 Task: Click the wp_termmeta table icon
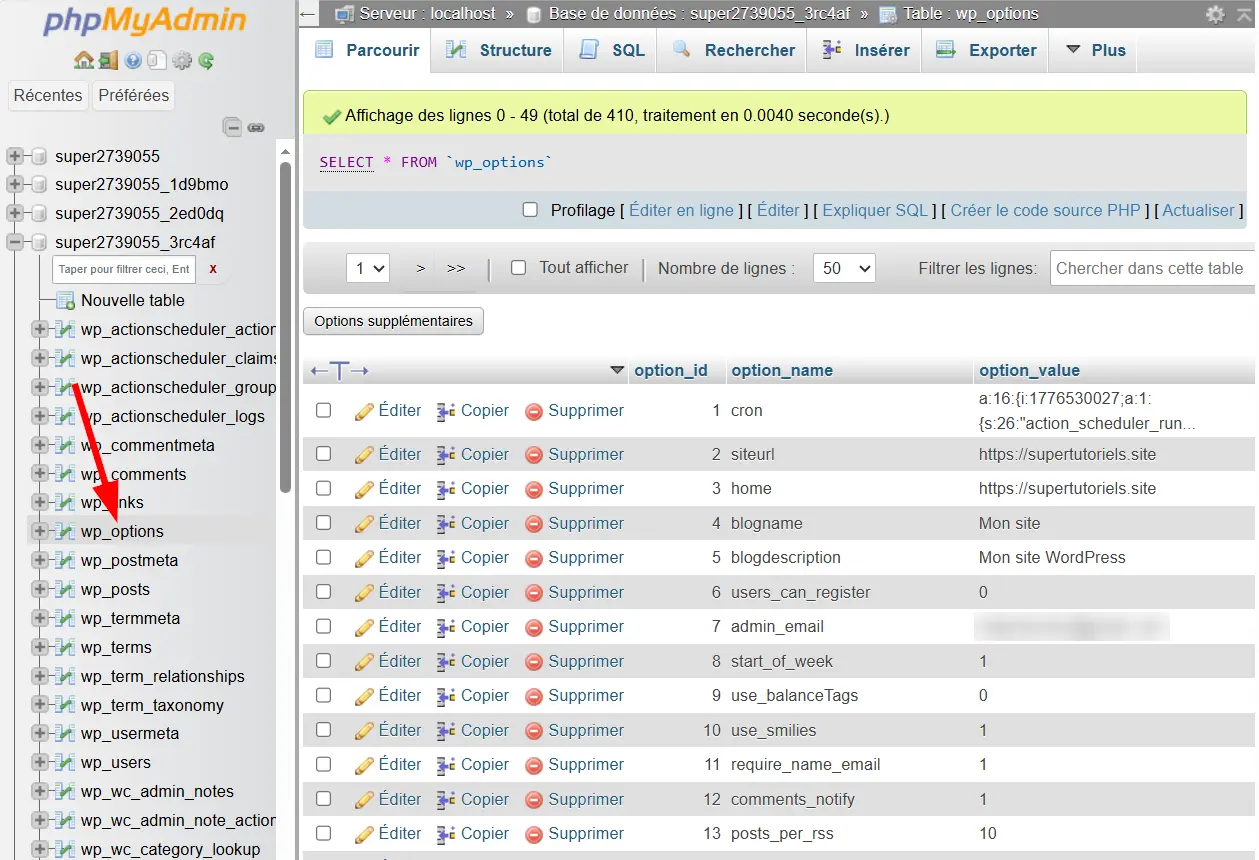(x=65, y=618)
